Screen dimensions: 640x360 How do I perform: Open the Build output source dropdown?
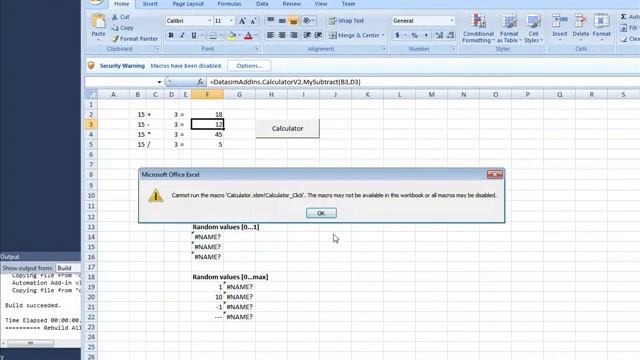tap(68, 268)
